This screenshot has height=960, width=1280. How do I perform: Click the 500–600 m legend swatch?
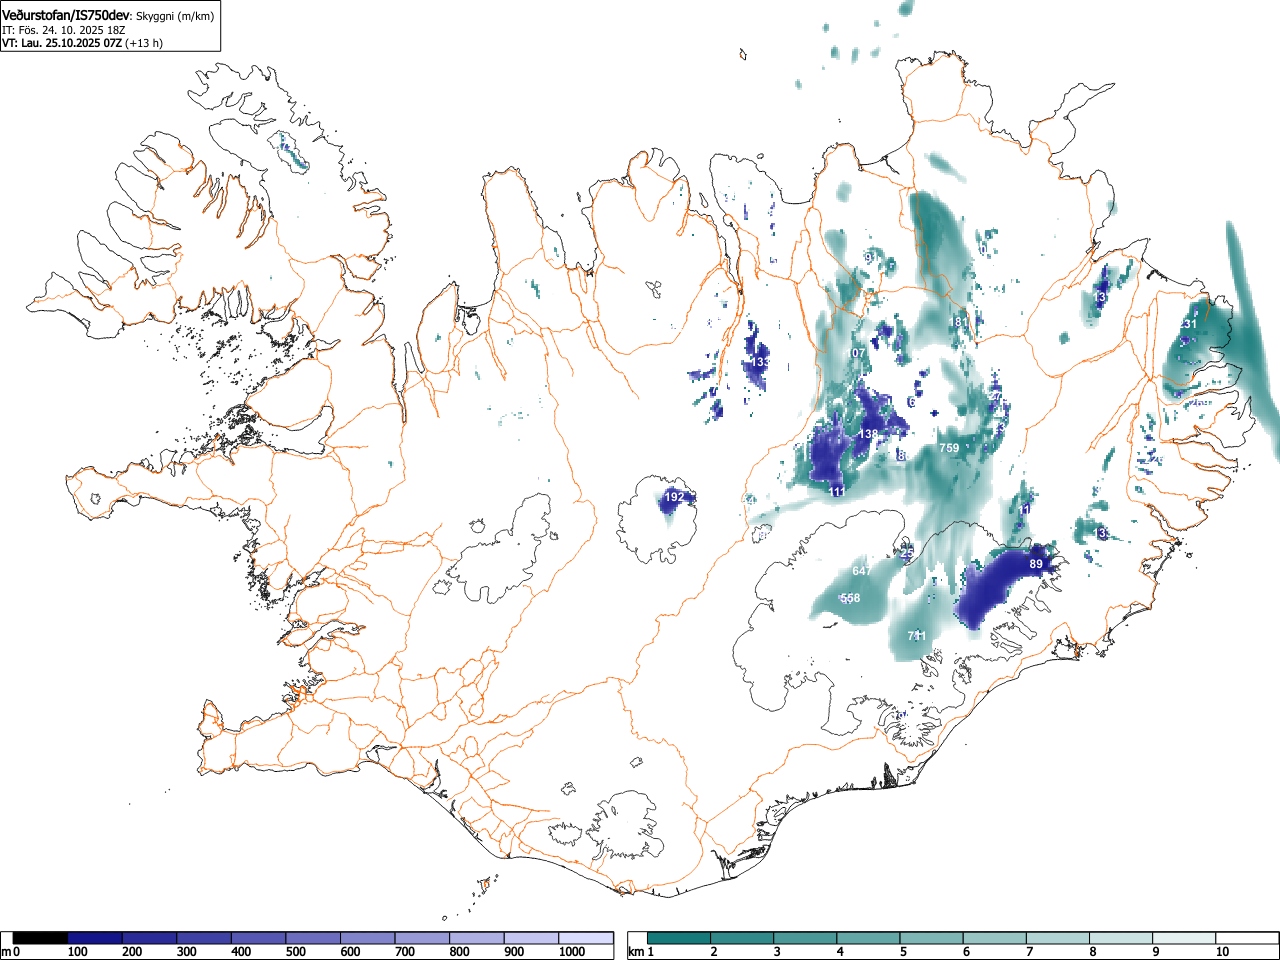pyautogui.click(x=313, y=938)
